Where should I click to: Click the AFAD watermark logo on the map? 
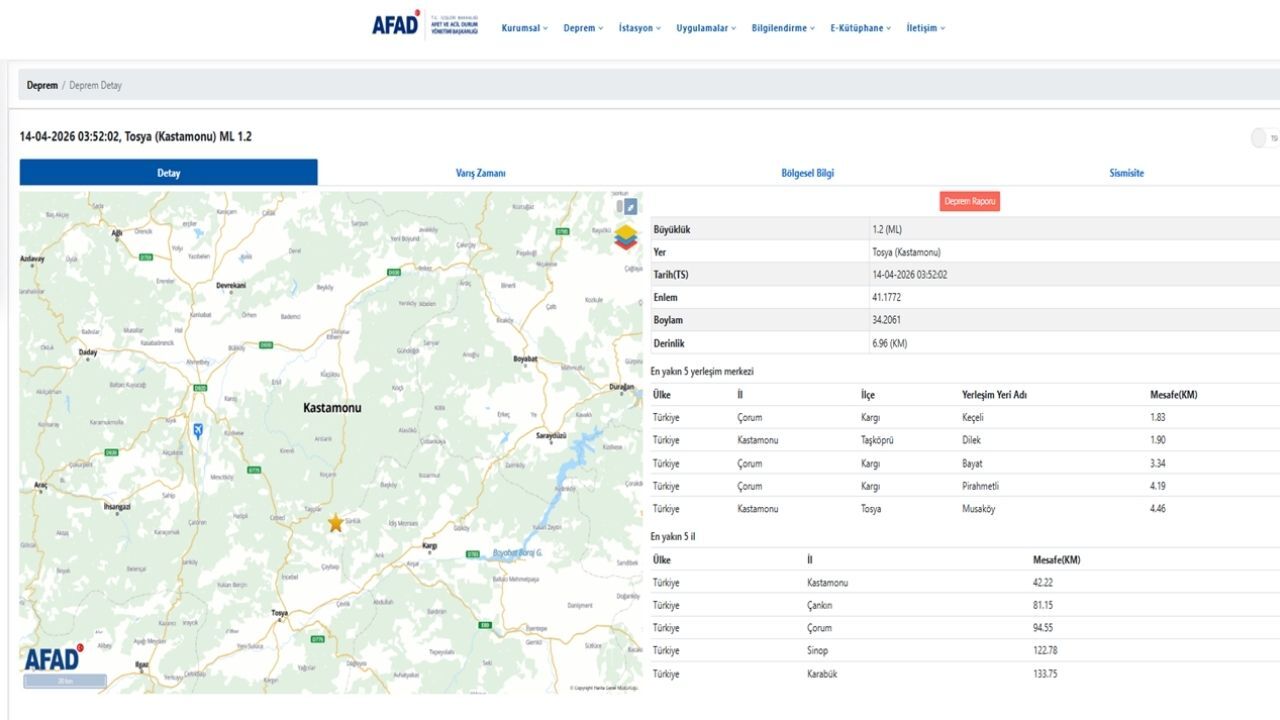click(x=53, y=659)
